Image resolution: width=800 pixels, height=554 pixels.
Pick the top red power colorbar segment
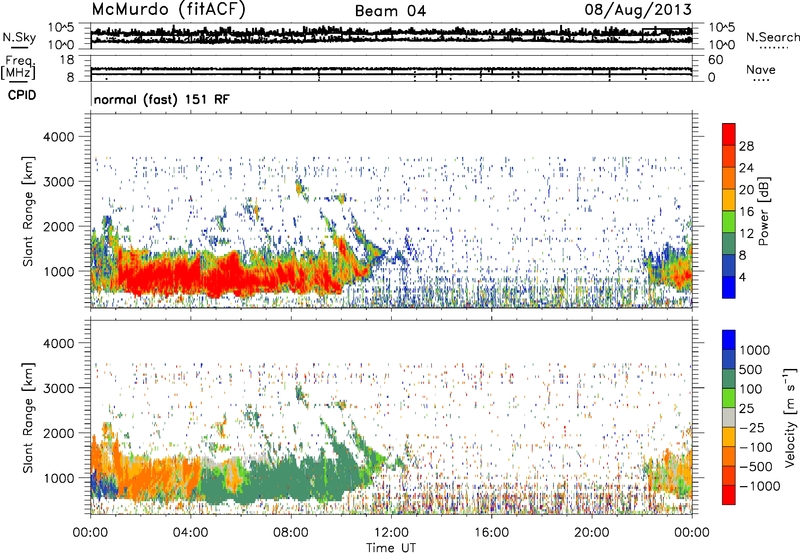coord(729,135)
